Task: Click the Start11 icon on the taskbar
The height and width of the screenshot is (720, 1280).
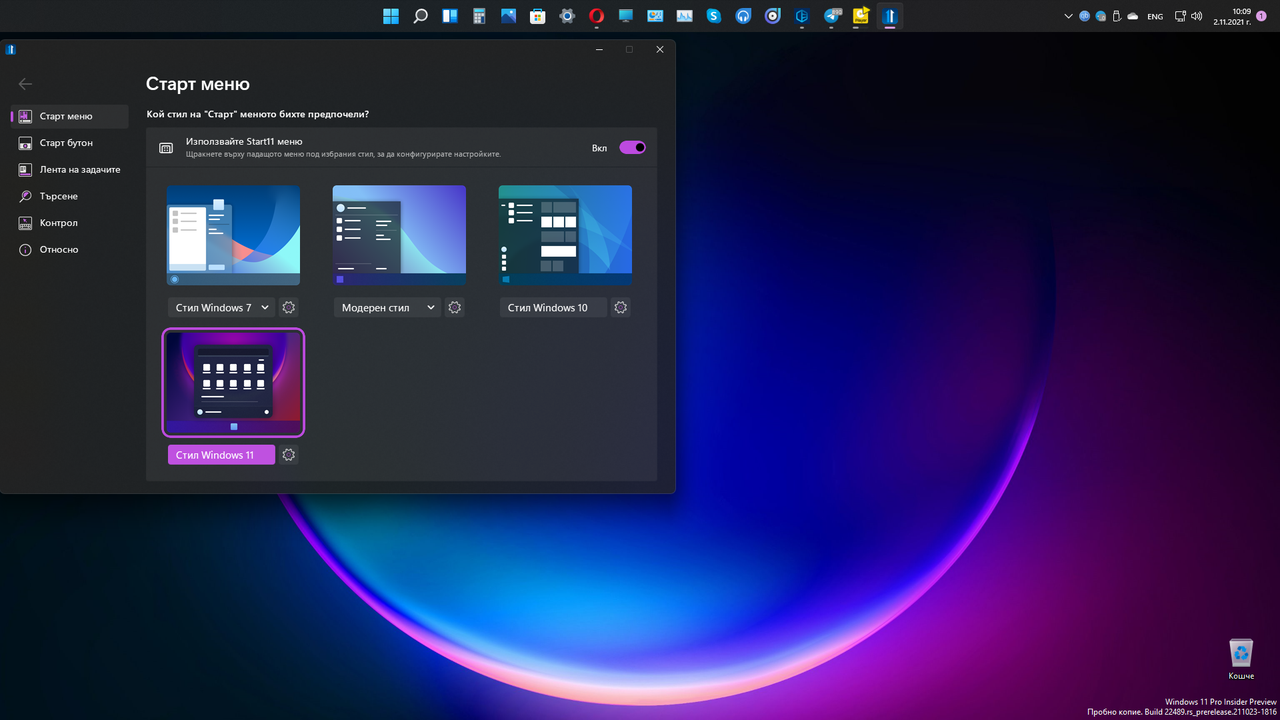Action: click(x=890, y=16)
